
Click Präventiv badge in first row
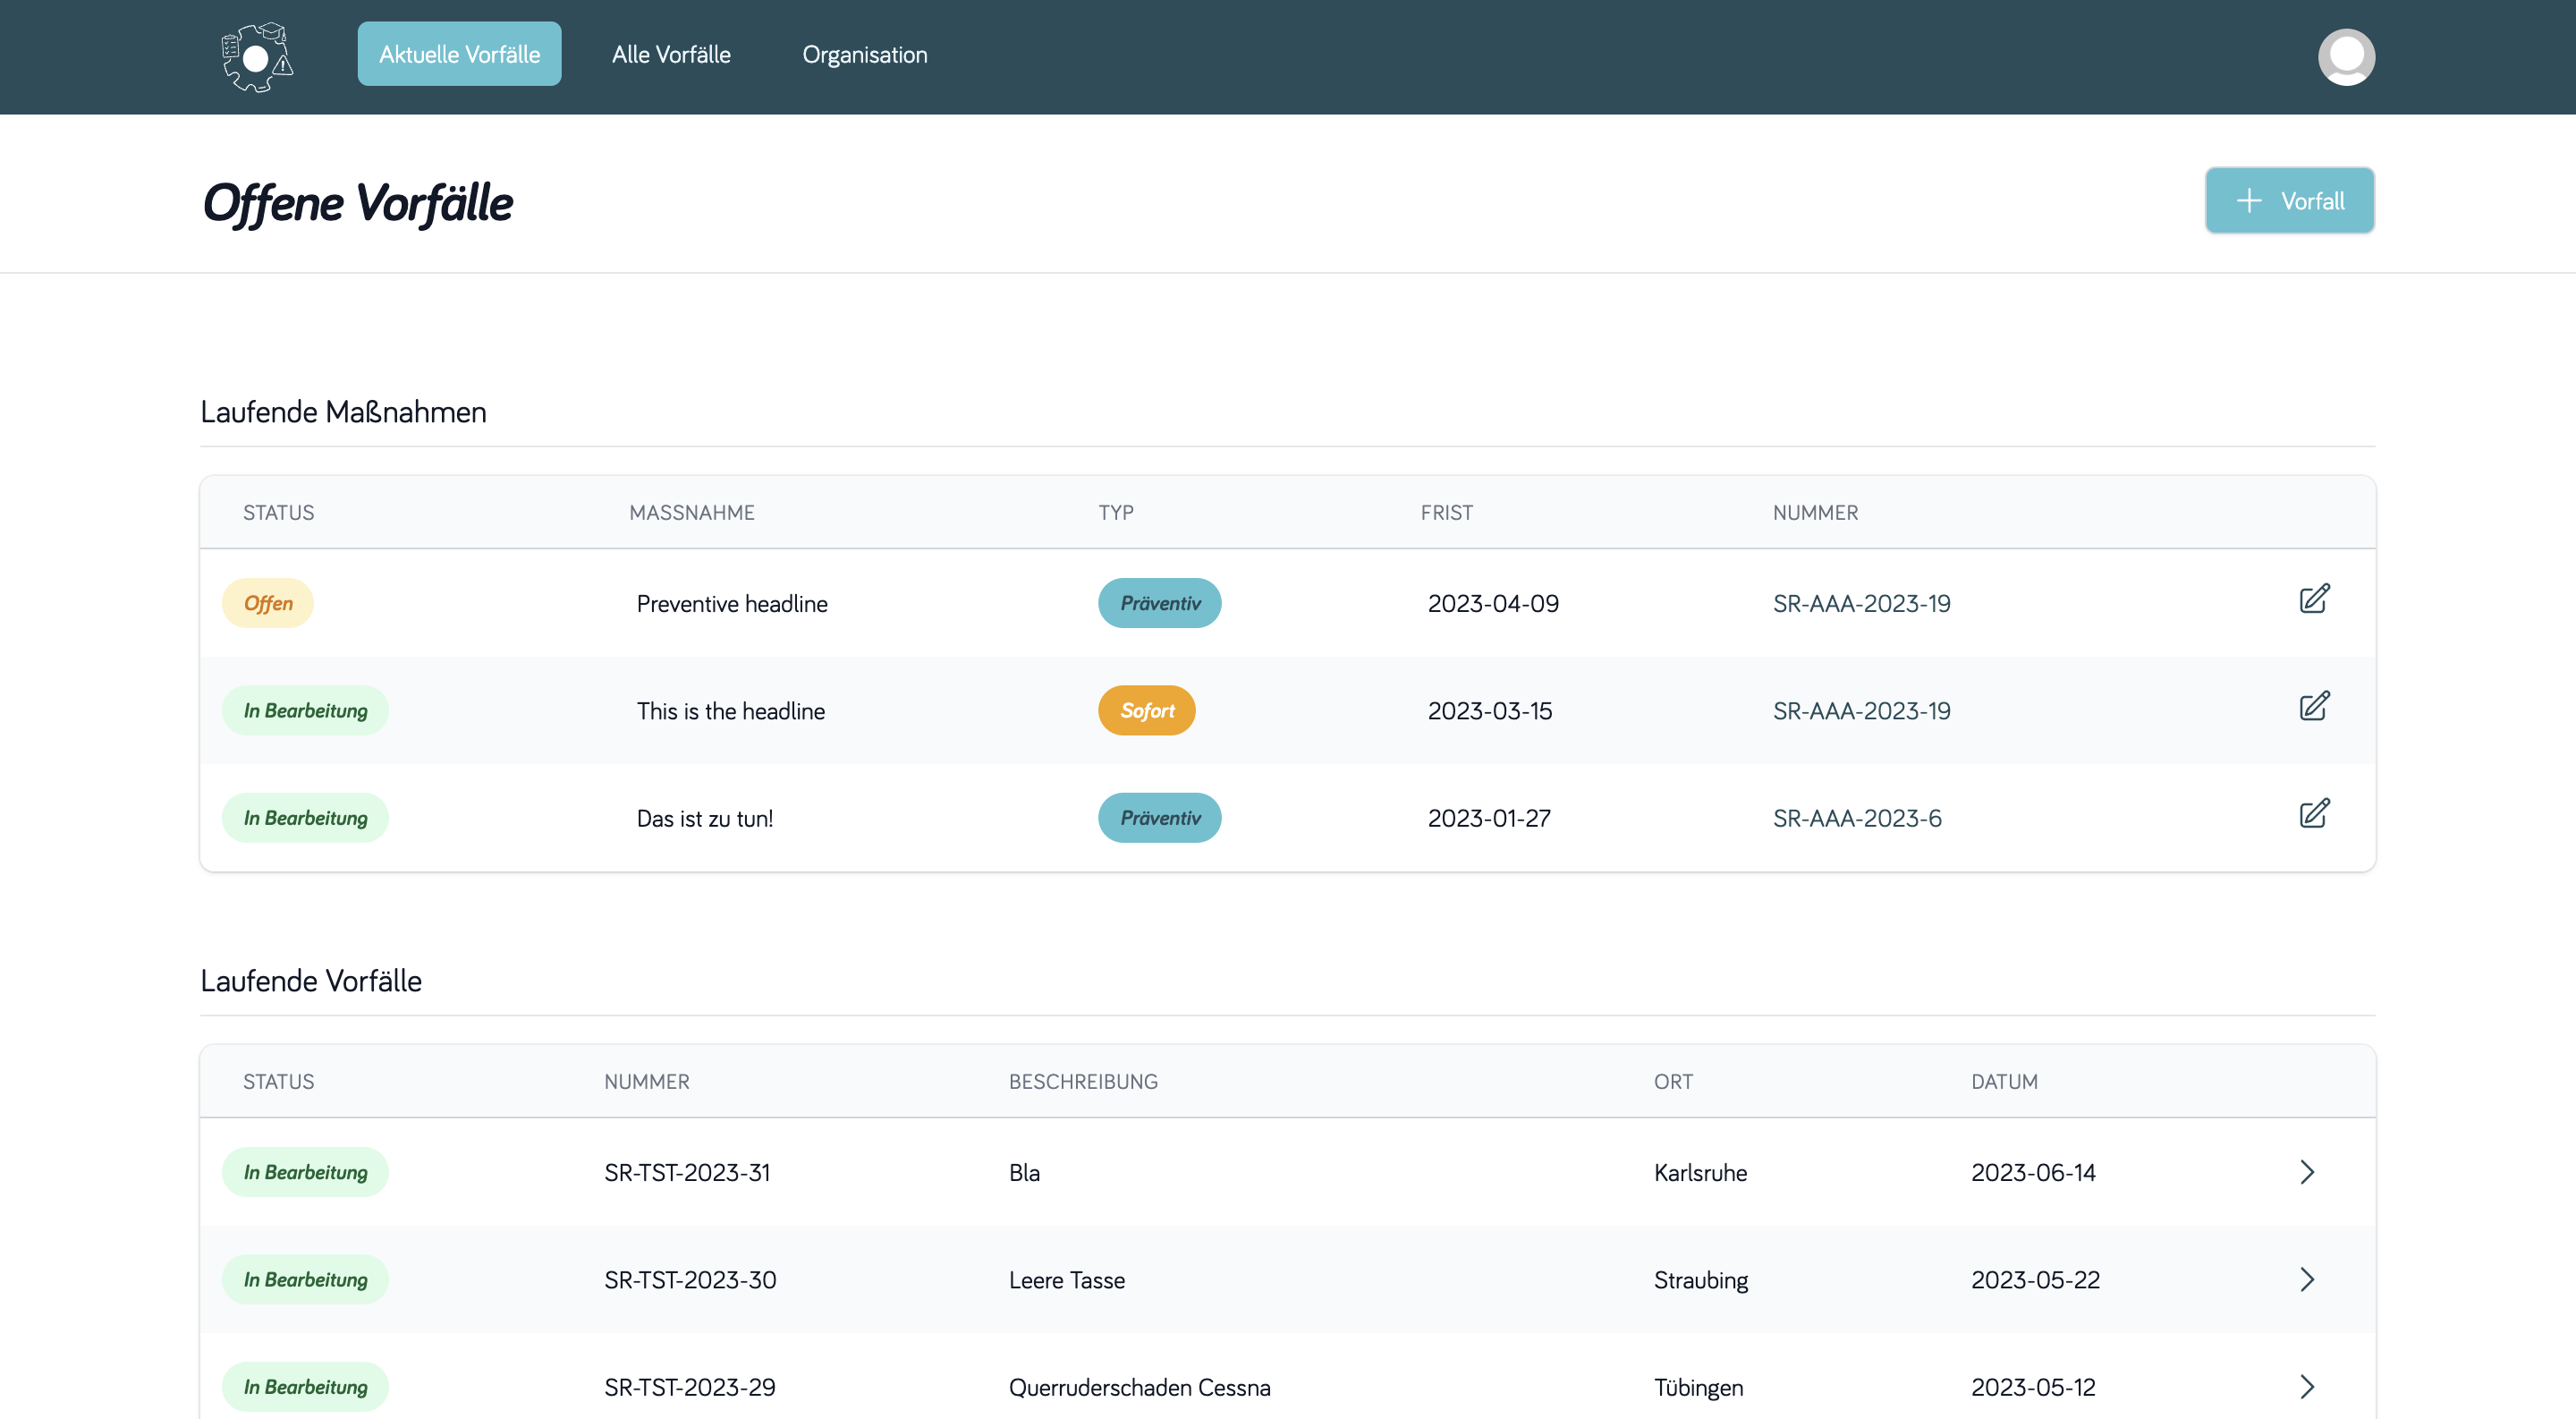tap(1159, 603)
